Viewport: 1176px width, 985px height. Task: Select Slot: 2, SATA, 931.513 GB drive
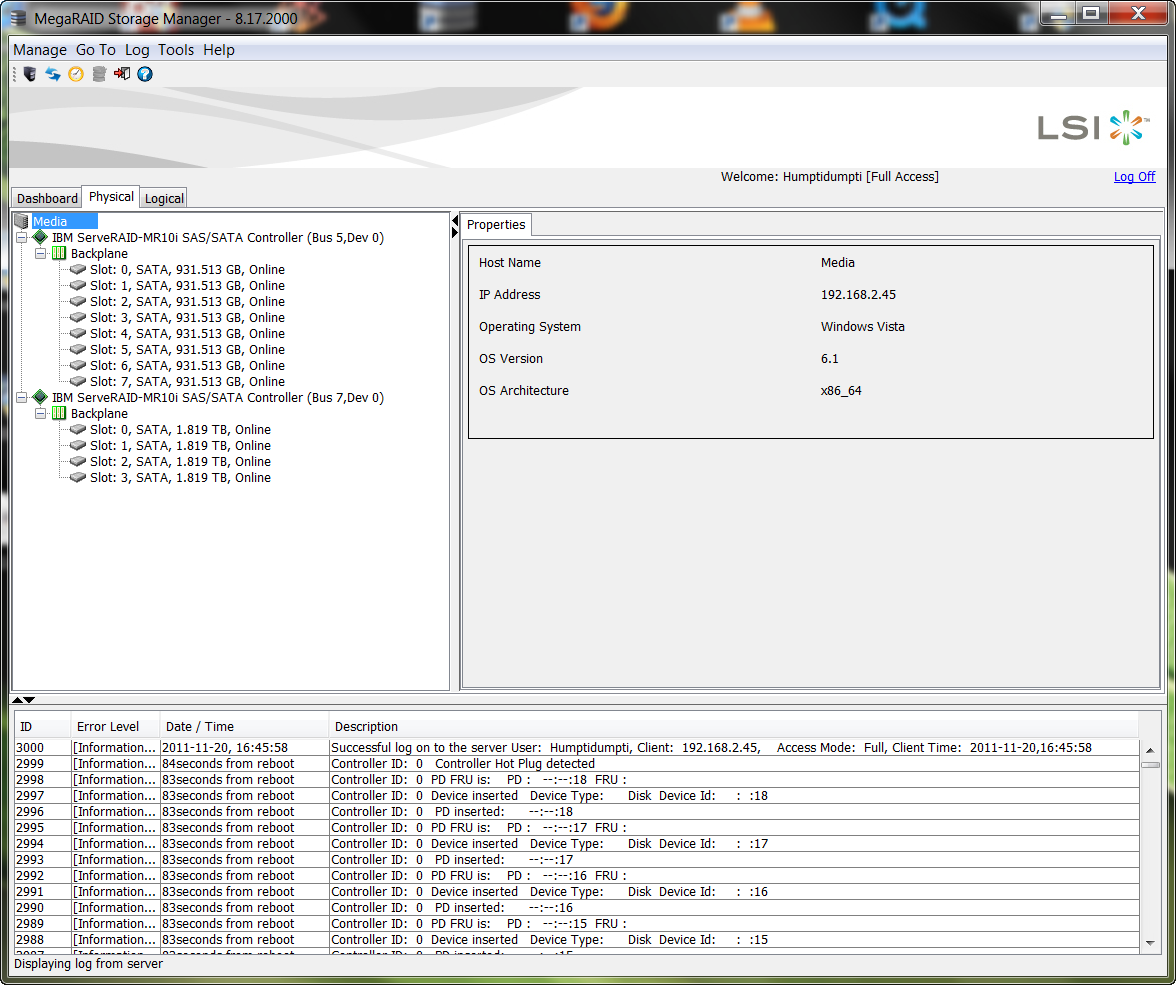point(187,302)
